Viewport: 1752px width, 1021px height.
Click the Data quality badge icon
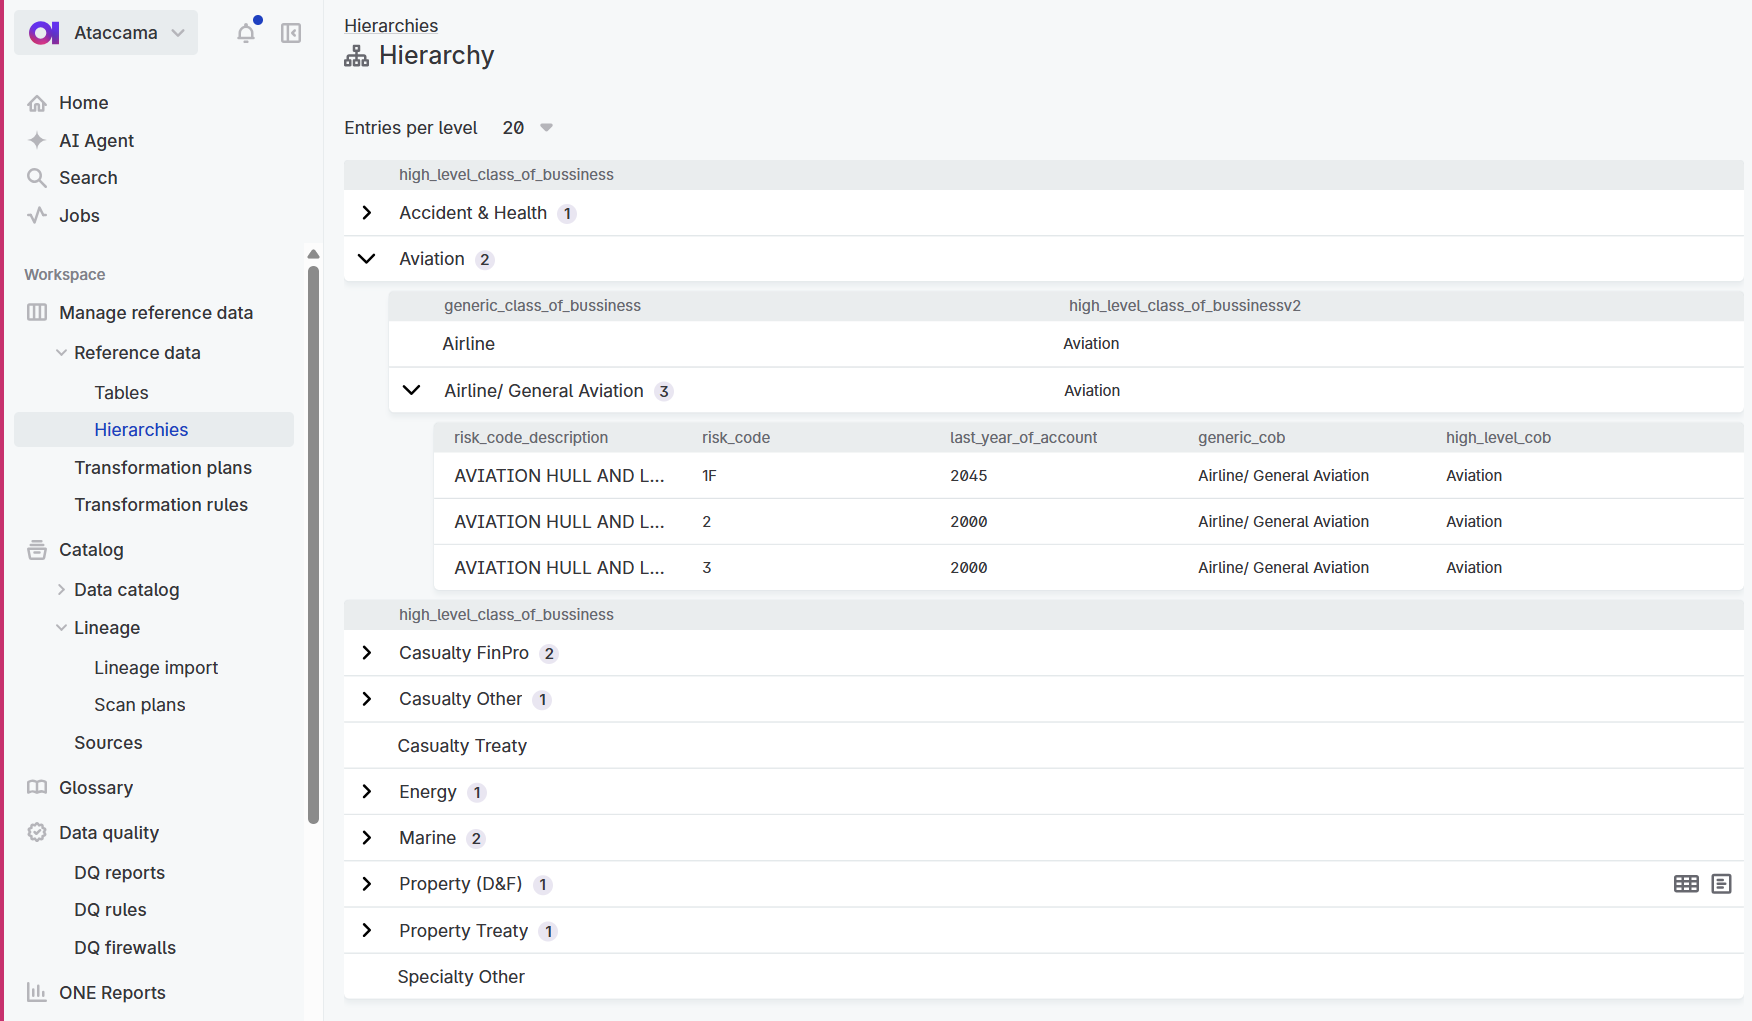pos(37,833)
